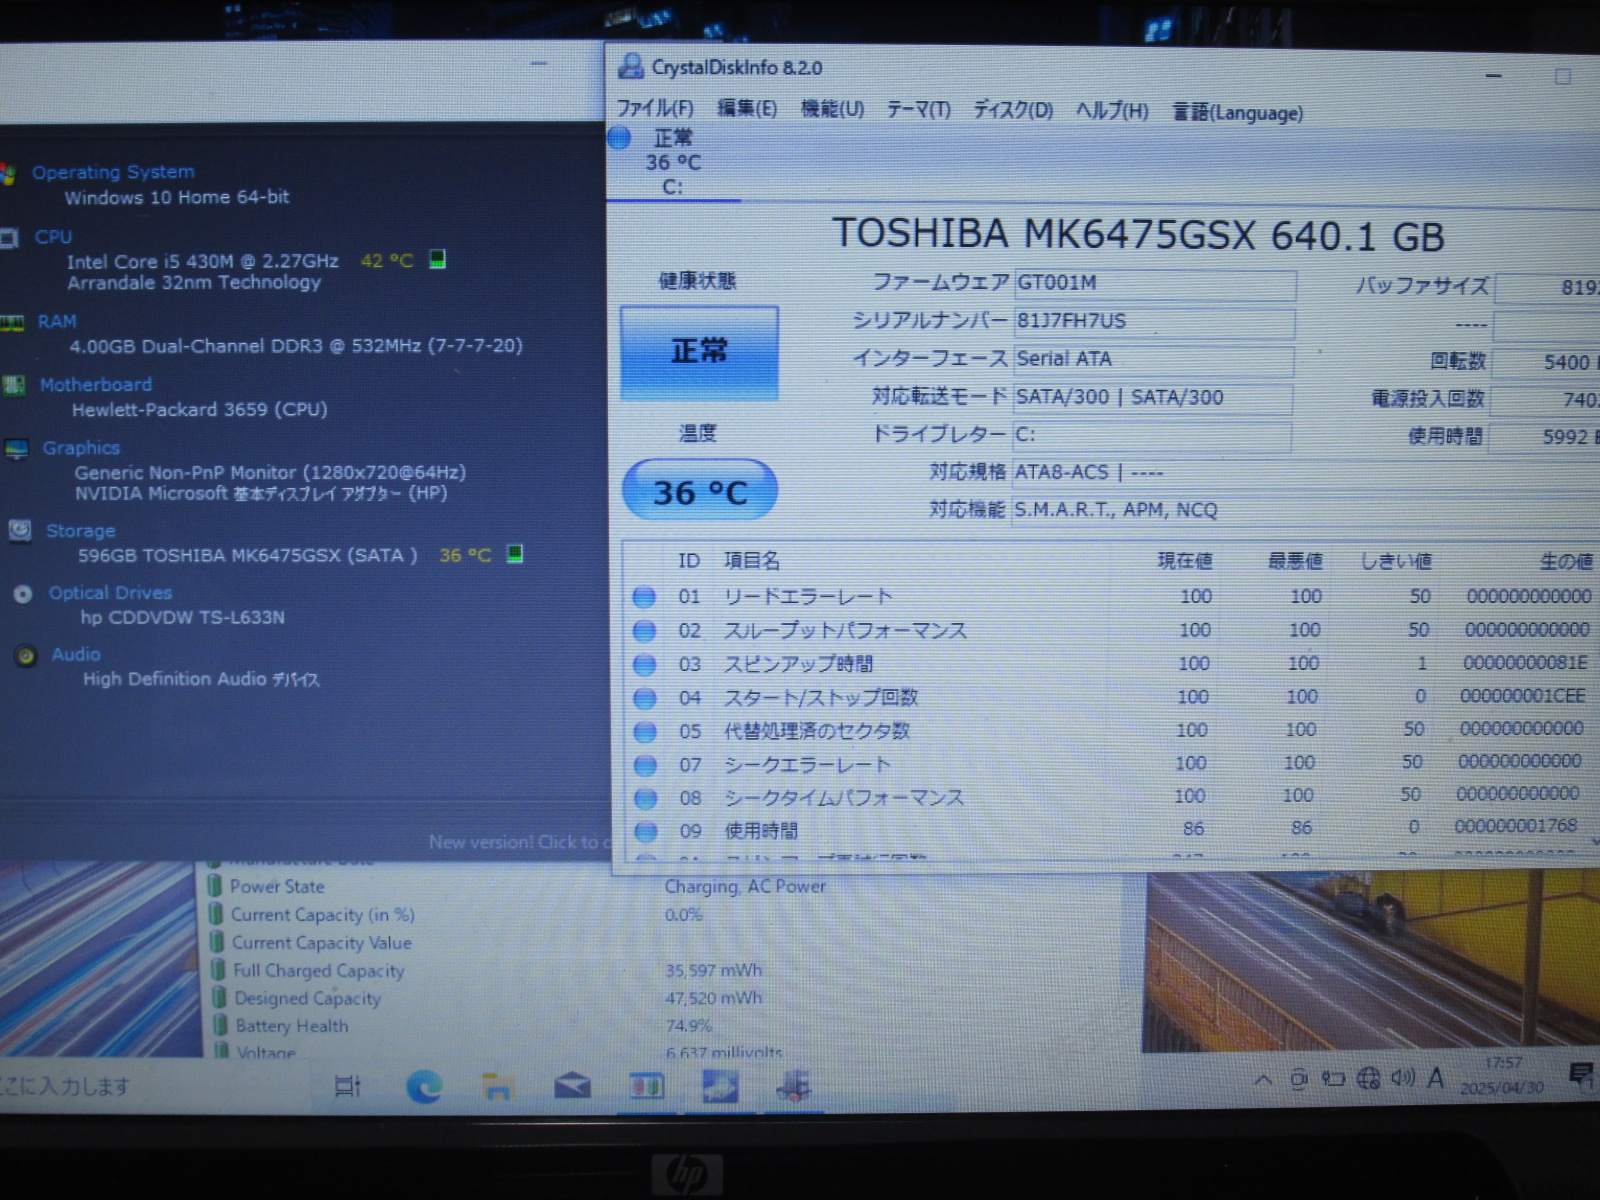1600x1200 pixels.
Task: Click the Optical Drives disc icon
Action: click(23, 595)
